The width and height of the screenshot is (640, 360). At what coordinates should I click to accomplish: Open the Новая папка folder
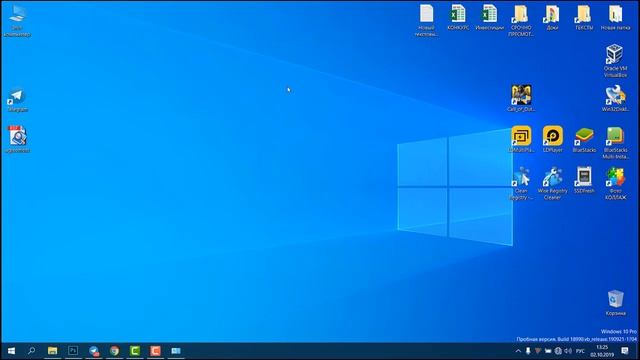click(615, 17)
